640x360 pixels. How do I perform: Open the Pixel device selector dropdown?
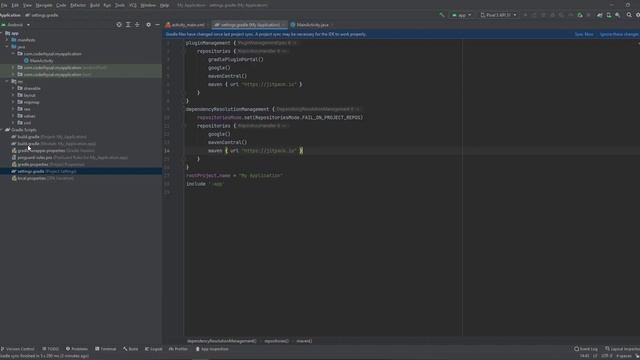pos(498,15)
